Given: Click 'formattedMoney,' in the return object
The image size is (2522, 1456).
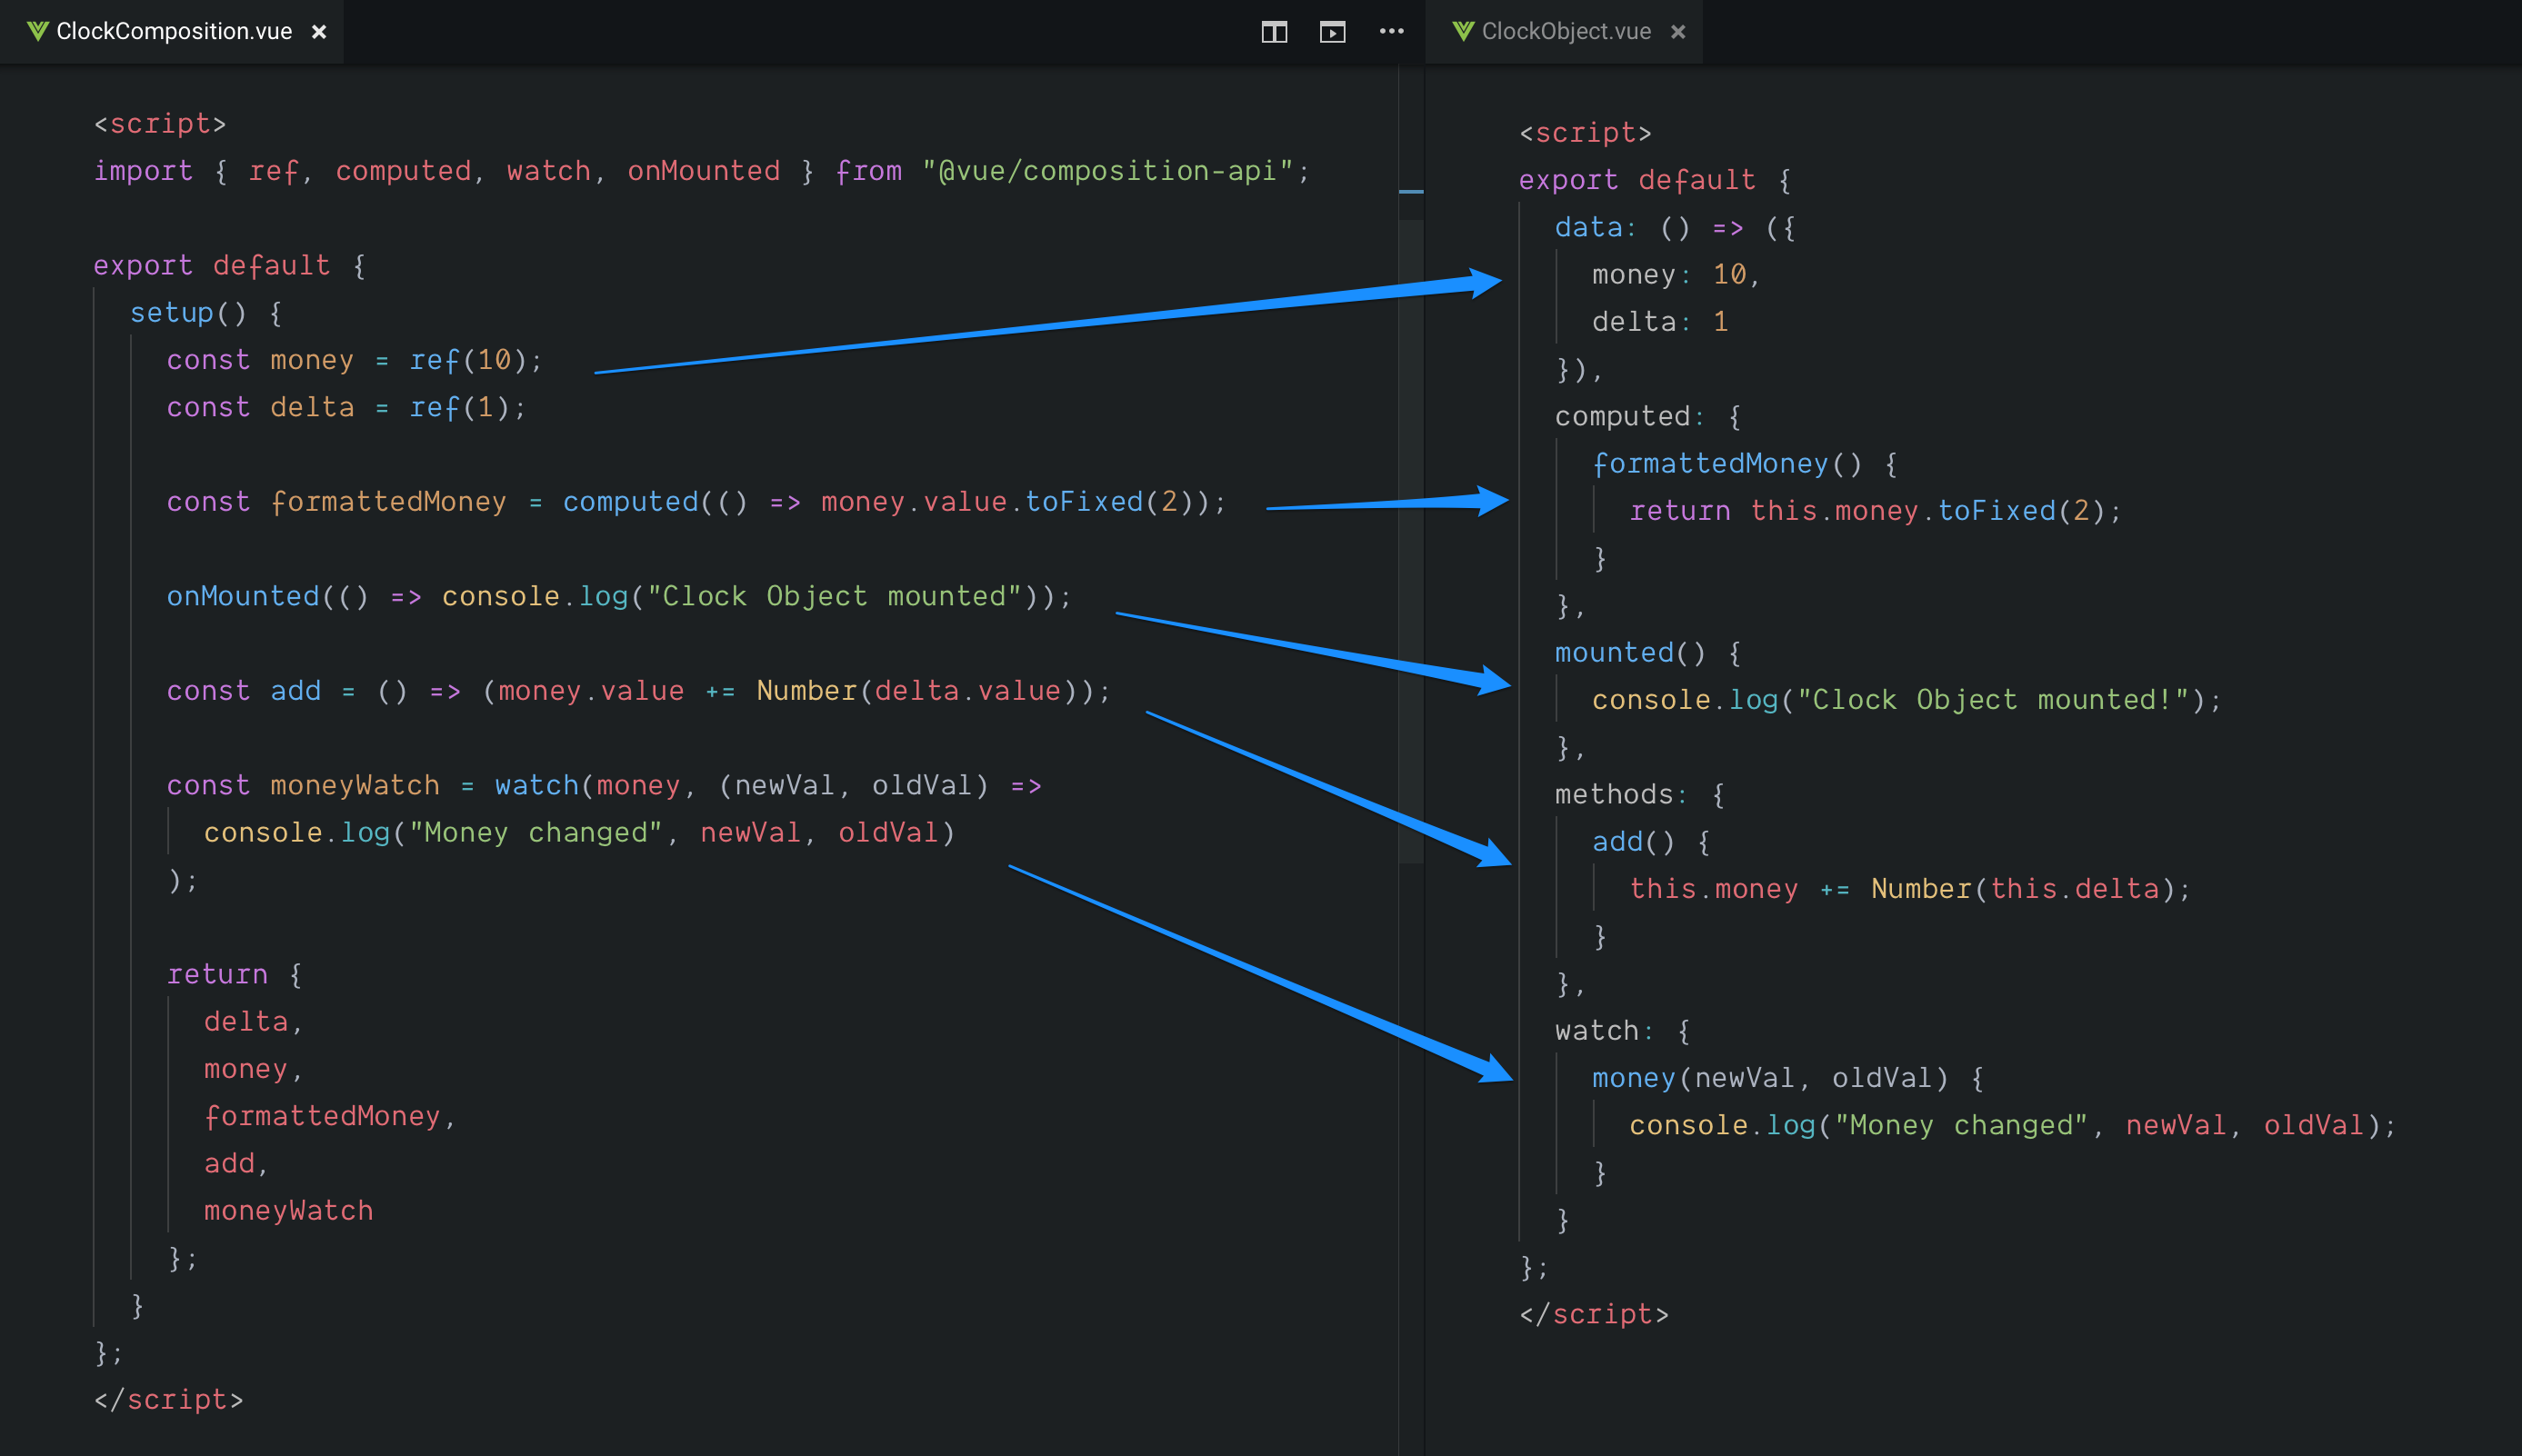Looking at the screenshot, I should click(330, 1116).
